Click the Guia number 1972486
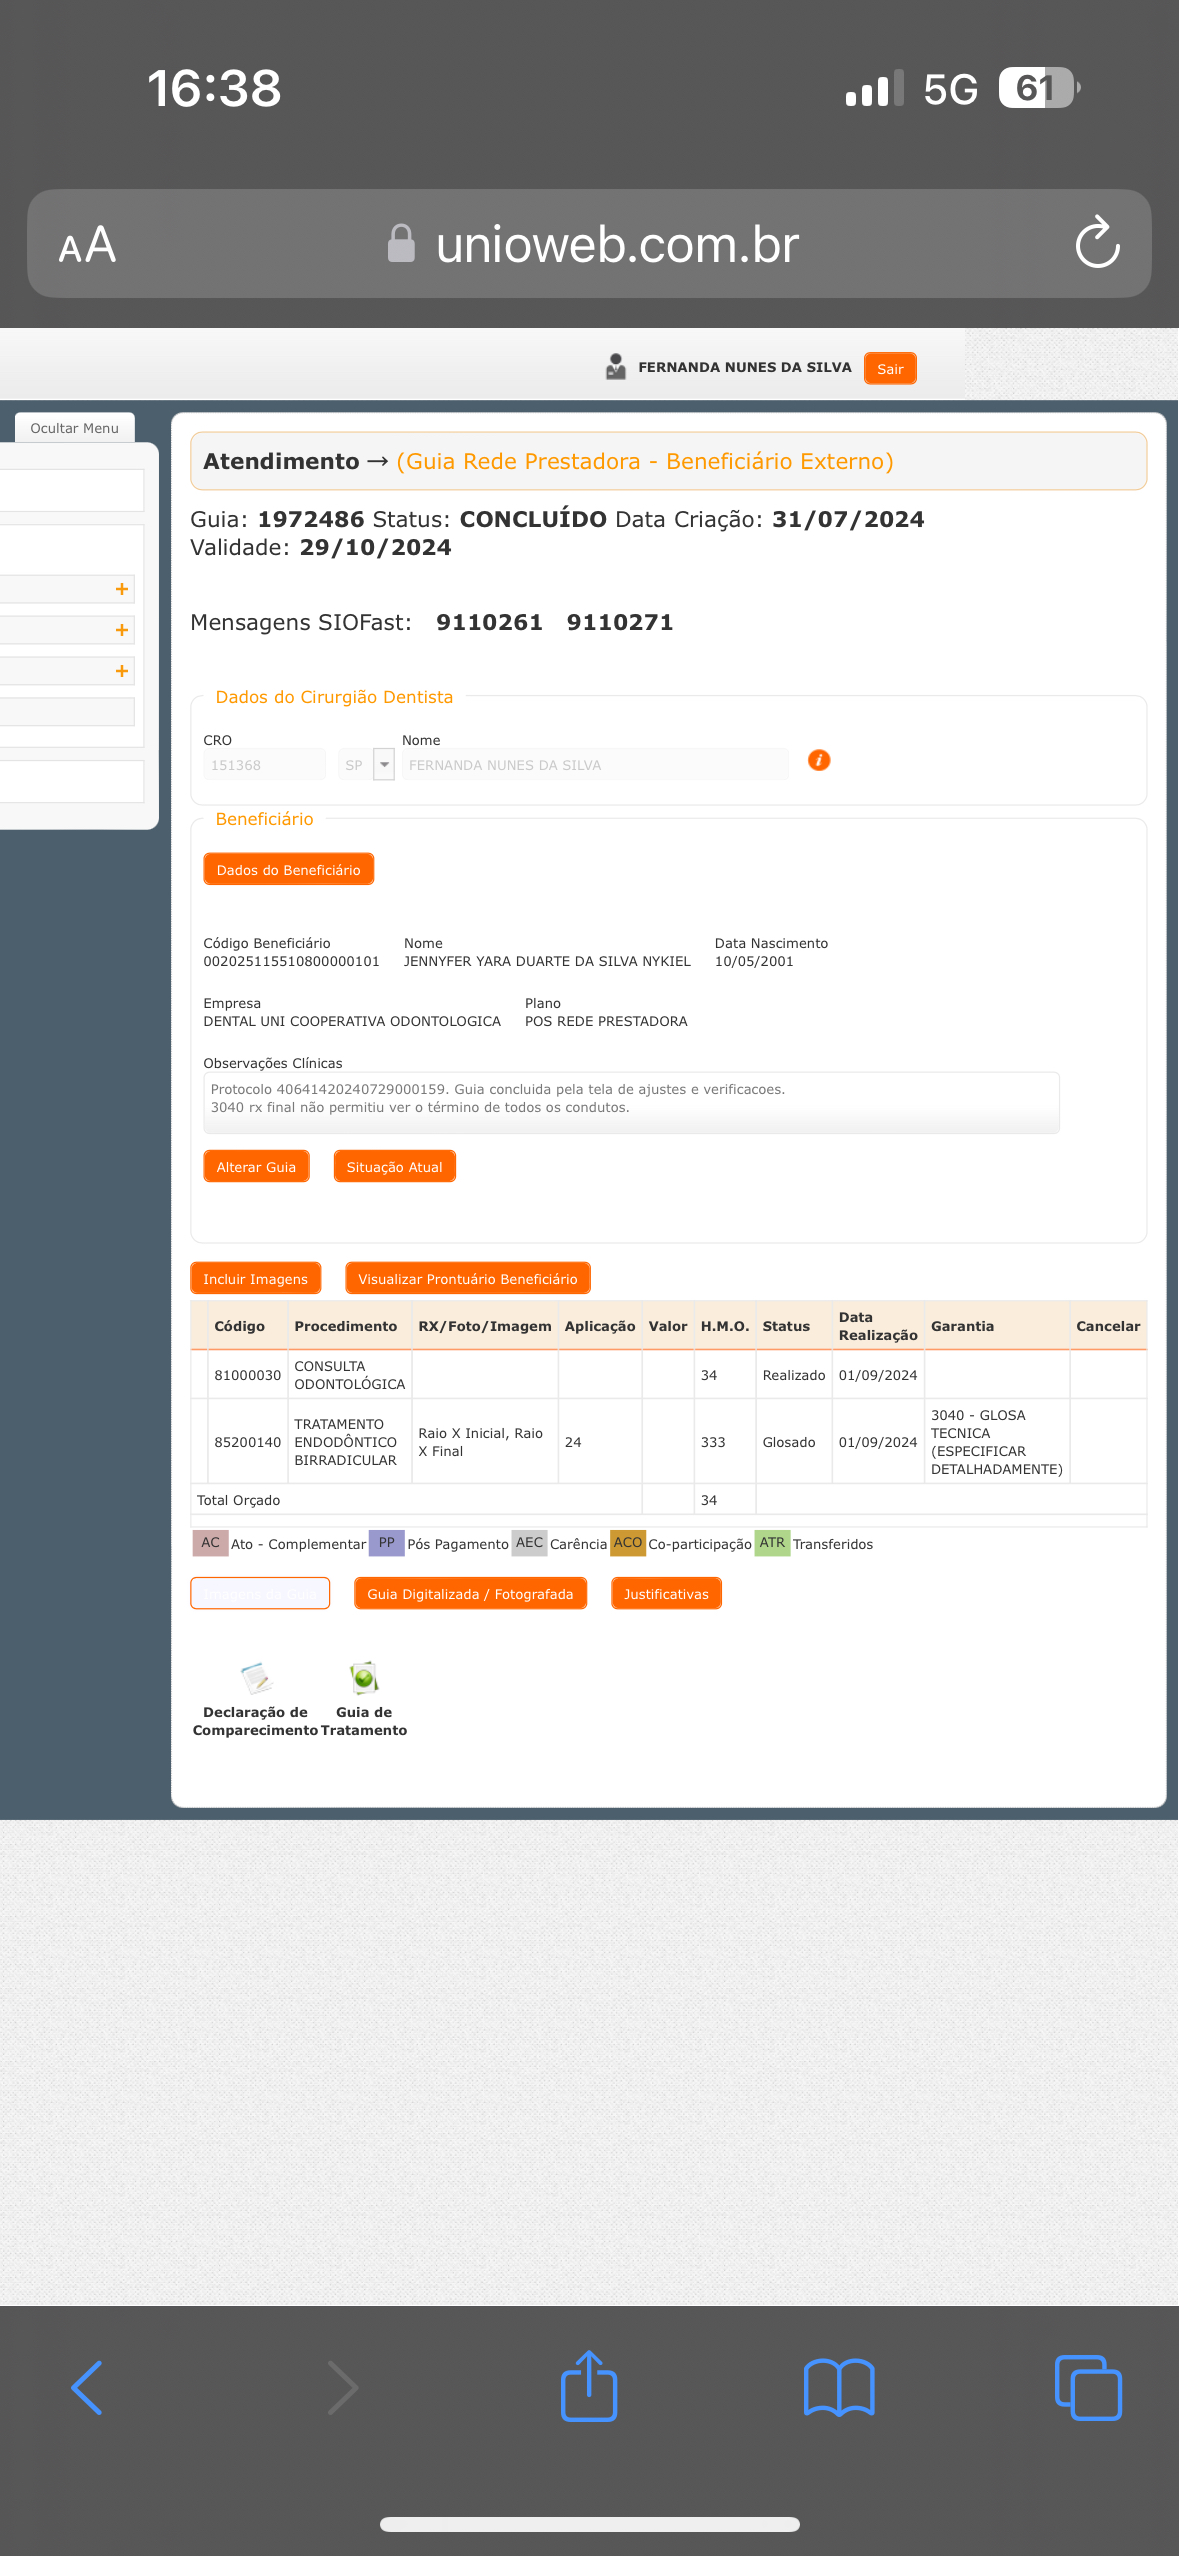The width and height of the screenshot is (1179, 2556). click(311, 519)
